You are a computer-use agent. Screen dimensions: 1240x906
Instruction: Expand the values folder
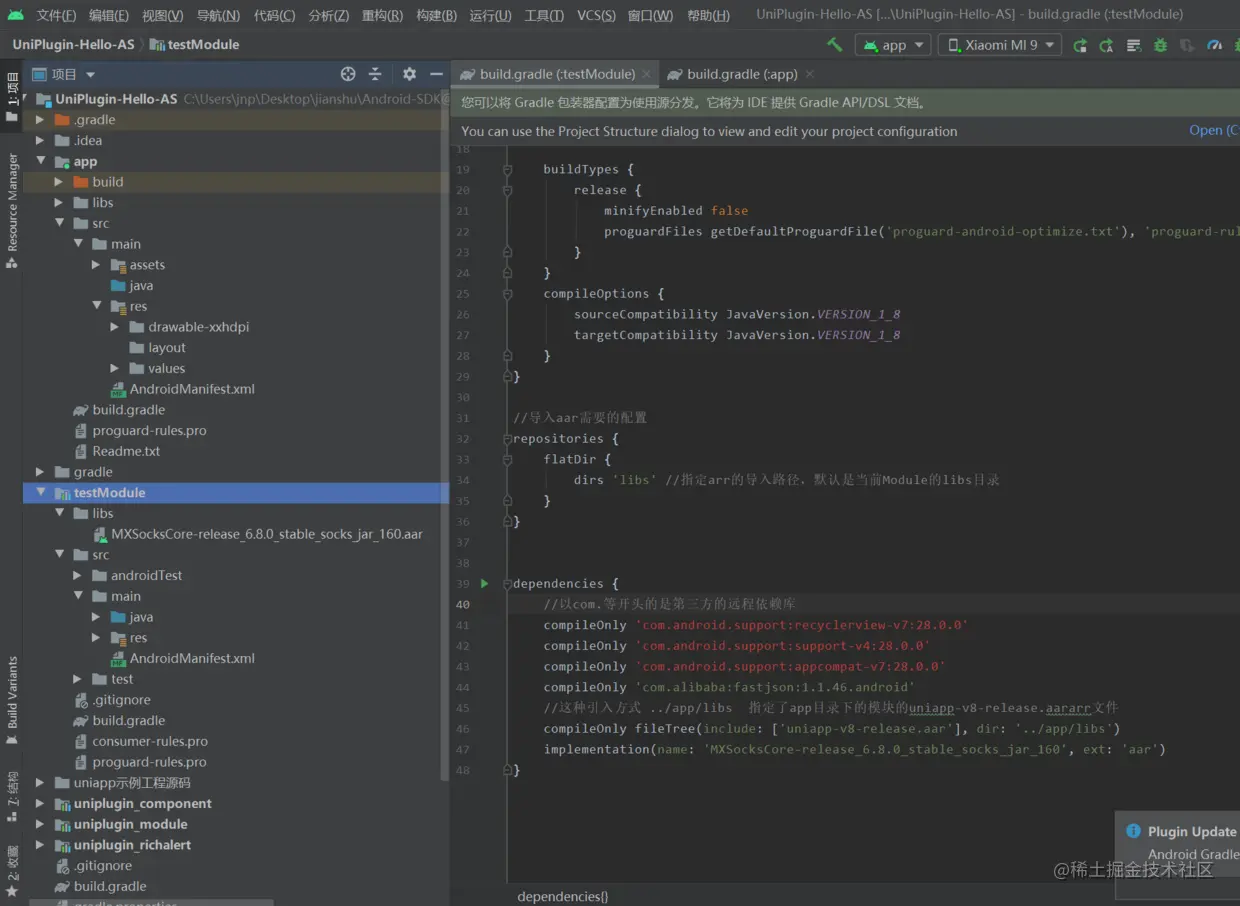pyautogui.click(x=115, y=369)
